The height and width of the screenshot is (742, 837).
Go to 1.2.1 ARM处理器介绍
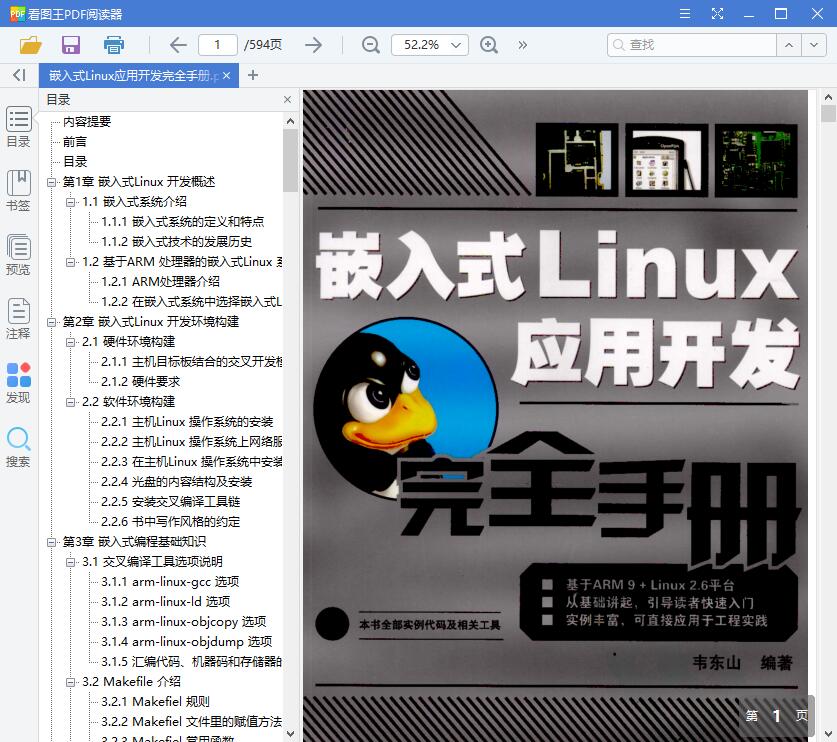[x=160, y=282]
